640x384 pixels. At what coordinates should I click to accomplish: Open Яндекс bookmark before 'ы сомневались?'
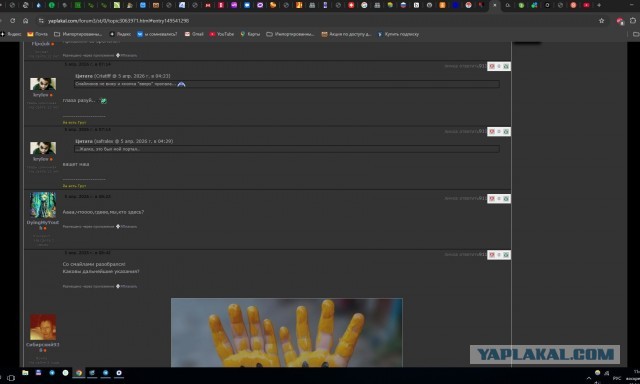(120, 34)
